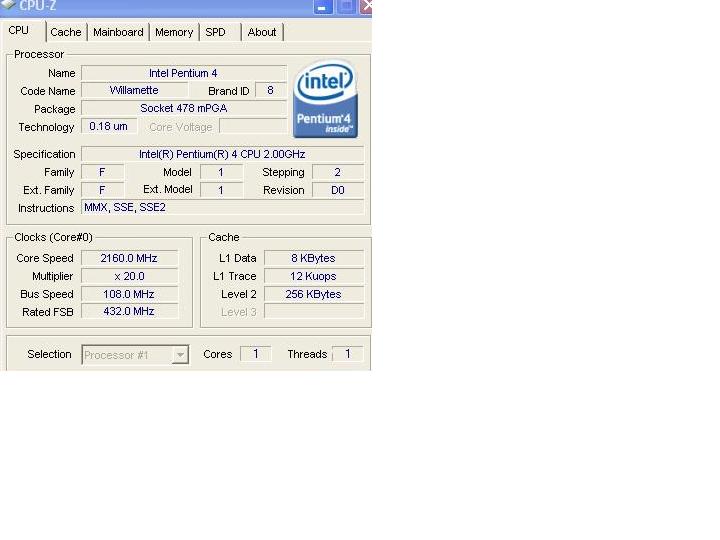Click the Cache group label
Image resolution: width=720 pixels, height=540 pixels.
click(x=224, y=237)
